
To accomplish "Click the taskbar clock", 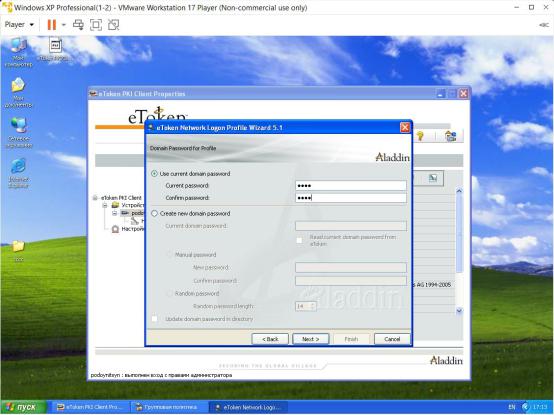I will 540,407.
